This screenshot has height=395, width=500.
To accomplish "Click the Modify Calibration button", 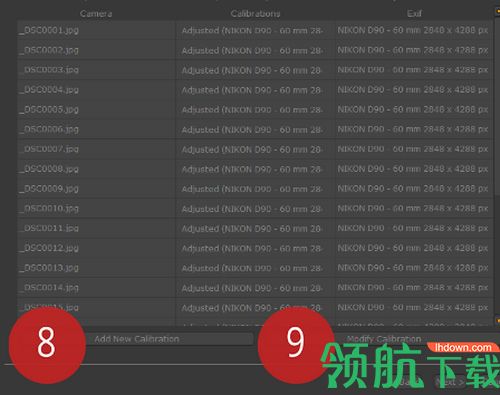I will (384, 339).
